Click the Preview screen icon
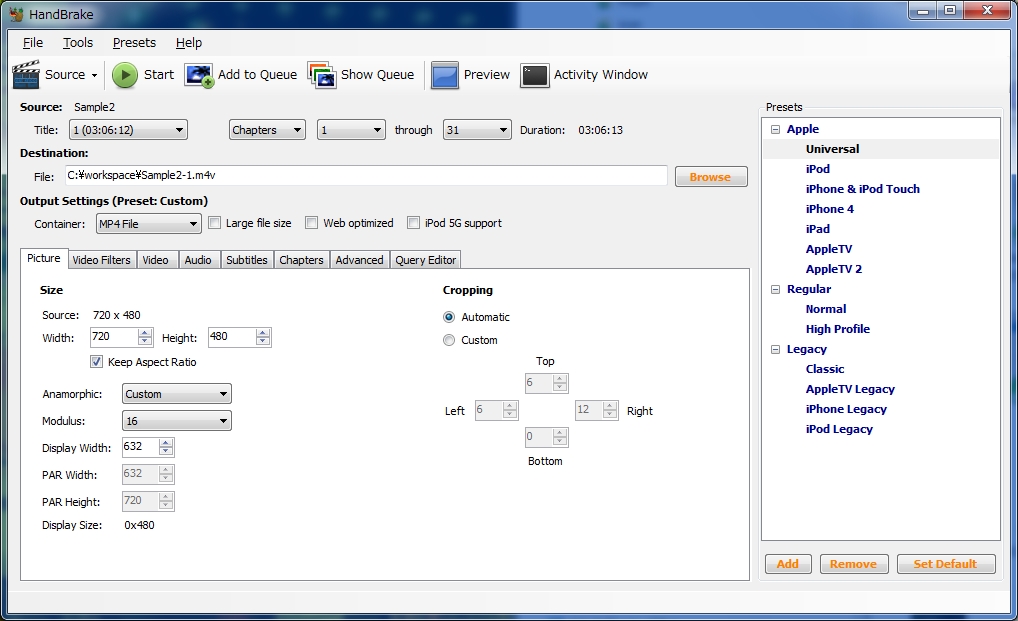Image resolution: width=1018 pixels, height=621 pixels. (x=445, y=75)
